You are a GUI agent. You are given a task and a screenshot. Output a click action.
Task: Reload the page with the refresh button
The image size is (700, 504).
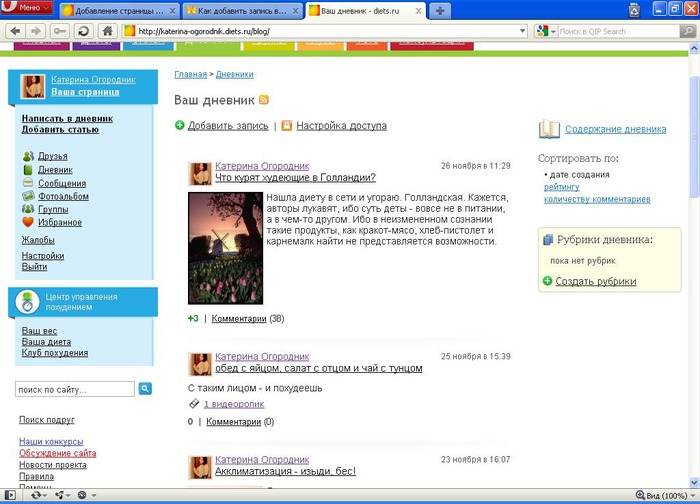(84, 31)
